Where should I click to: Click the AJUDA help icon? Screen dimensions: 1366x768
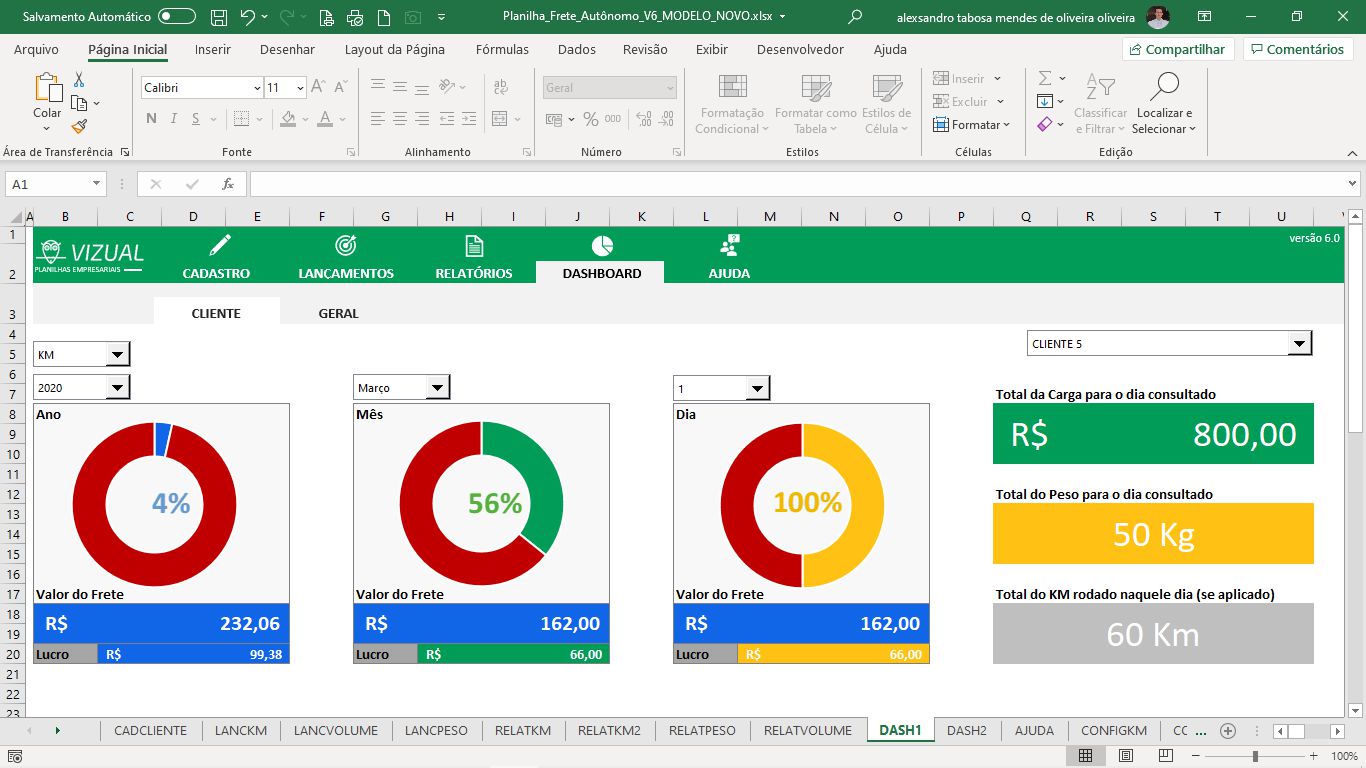[729, 245]
